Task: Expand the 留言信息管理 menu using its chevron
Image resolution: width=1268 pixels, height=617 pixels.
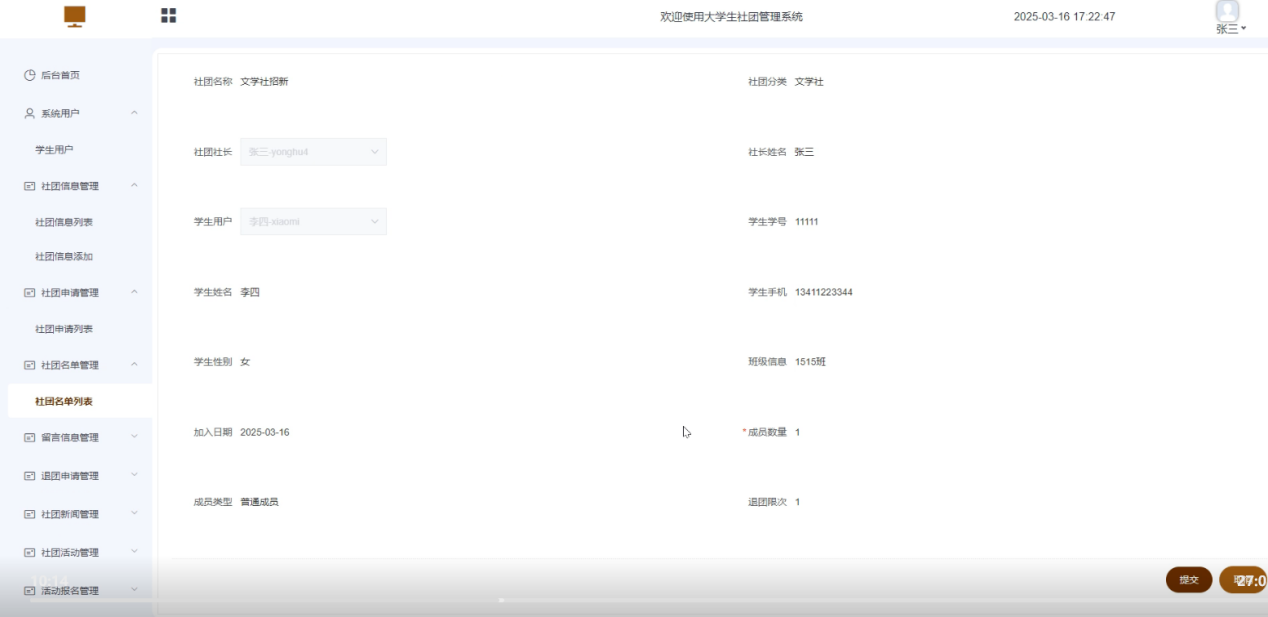Action: (134, 436)
